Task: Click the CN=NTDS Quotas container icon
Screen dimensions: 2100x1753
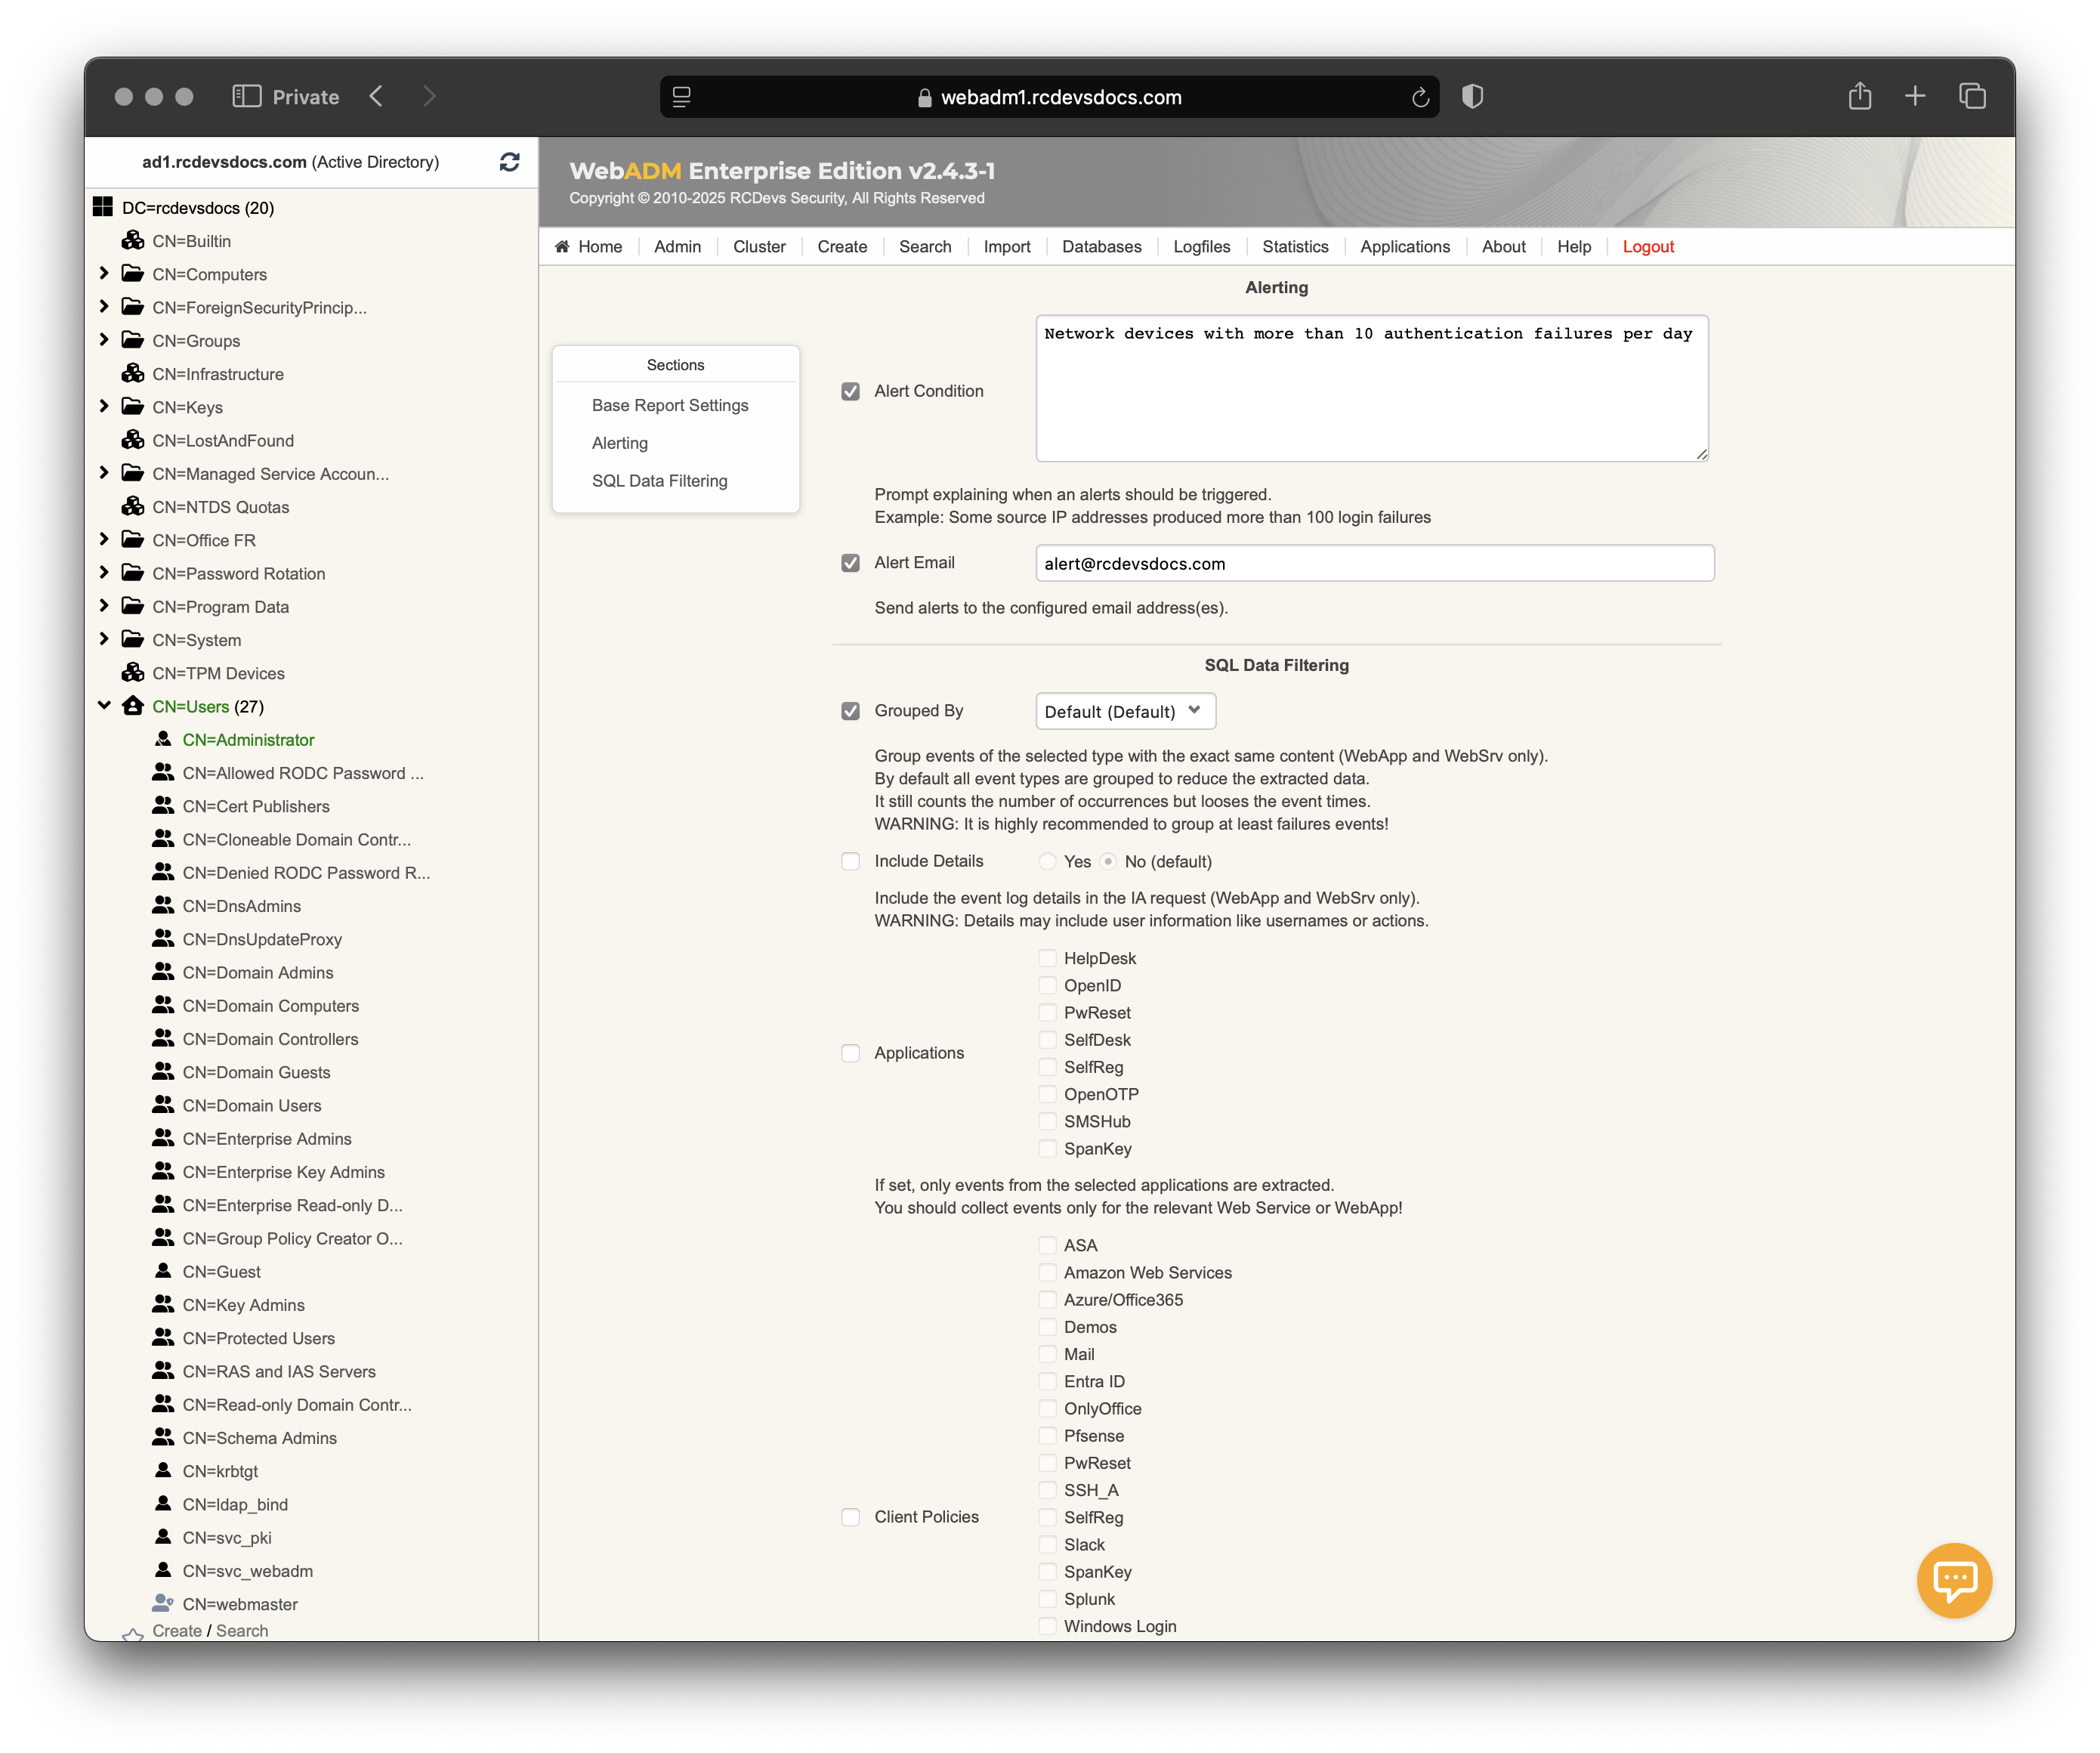Action: tap(133, 507)
